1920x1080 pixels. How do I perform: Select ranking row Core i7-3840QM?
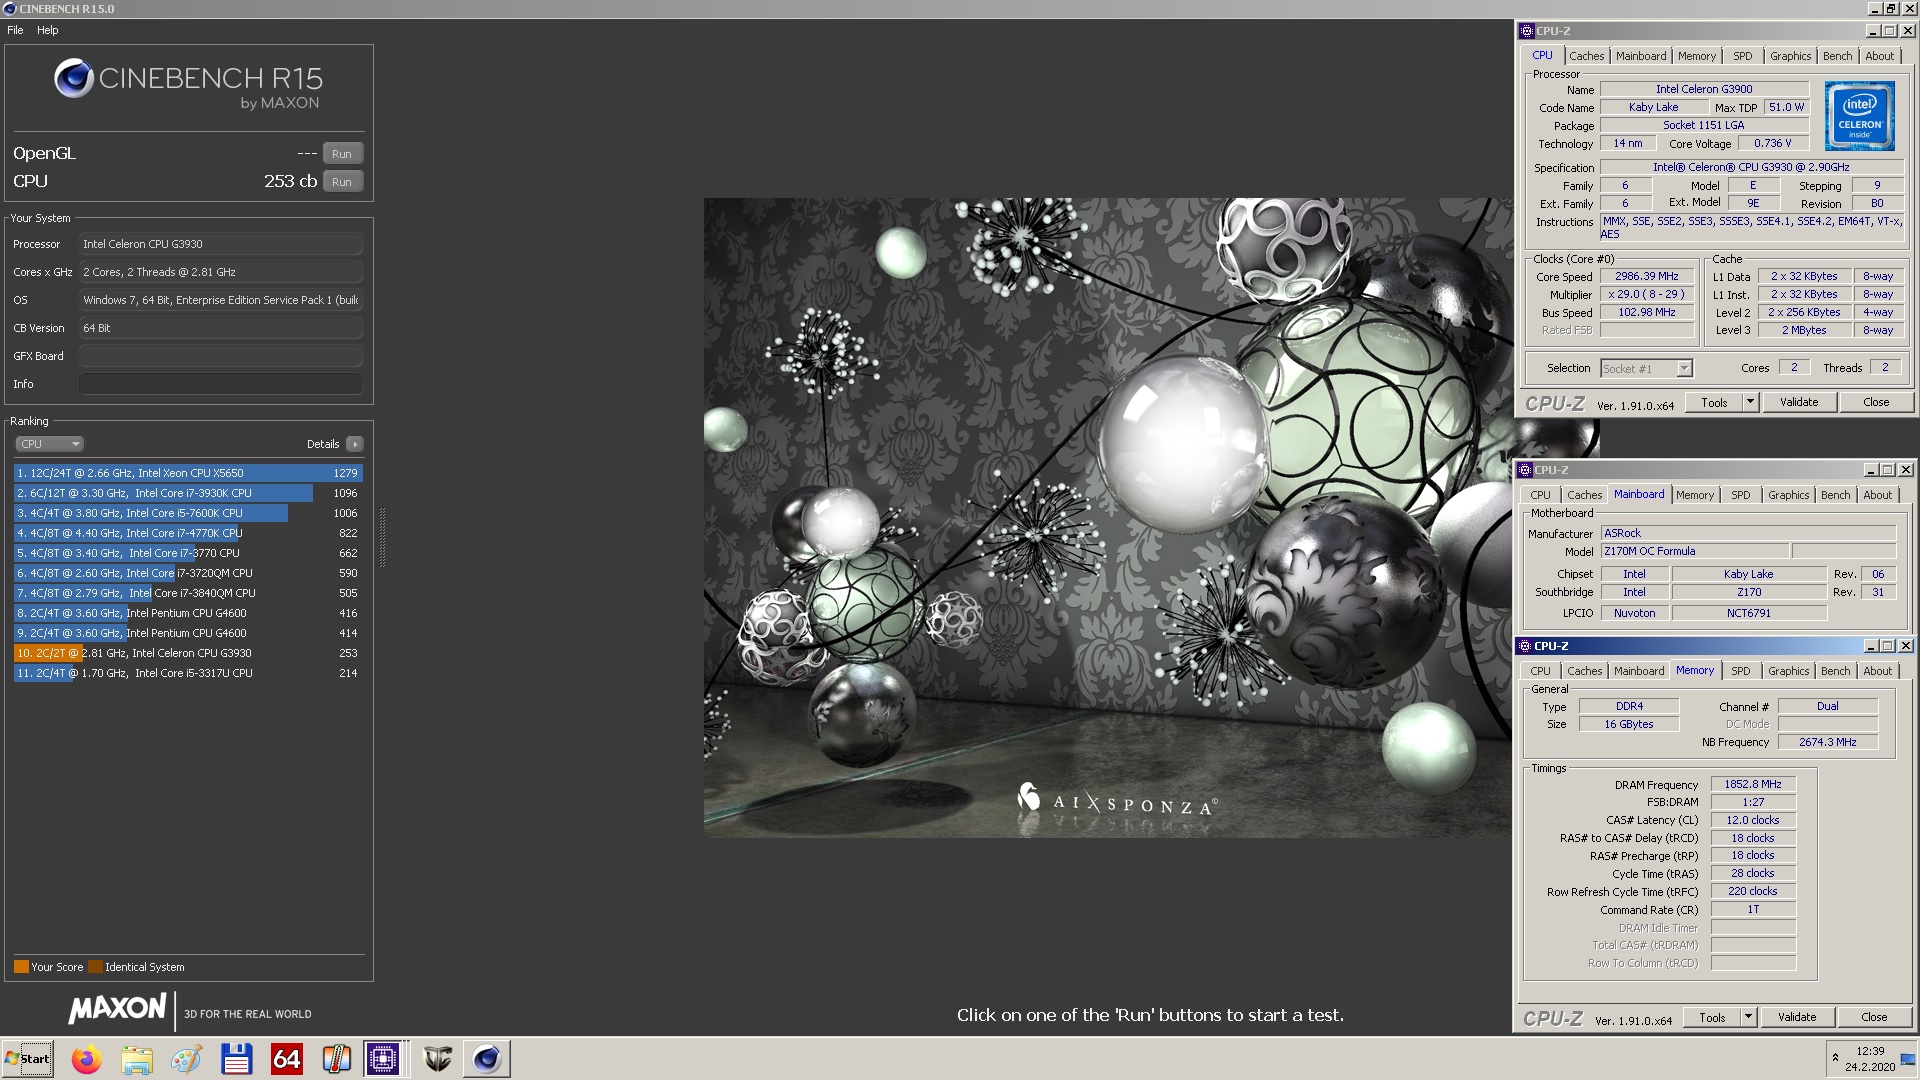(188, 593)
